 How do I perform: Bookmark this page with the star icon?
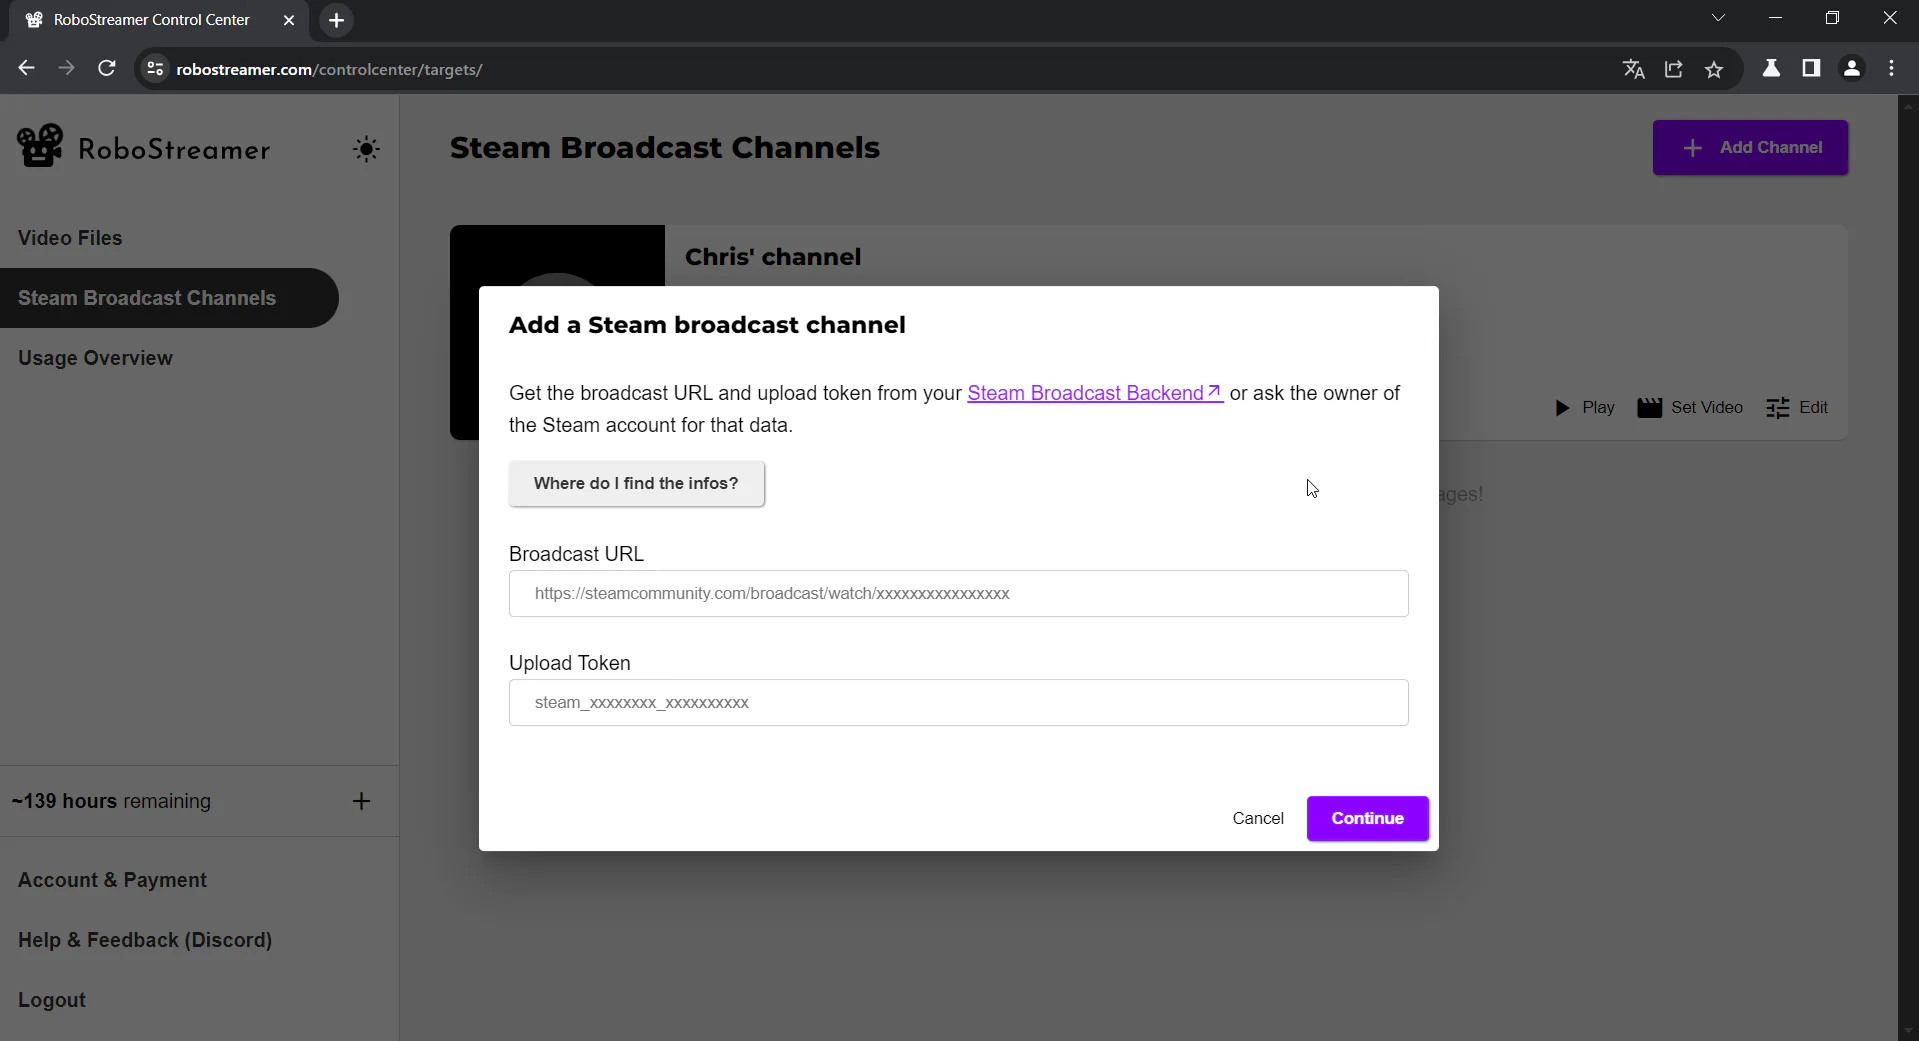(x=1714, y=69)
